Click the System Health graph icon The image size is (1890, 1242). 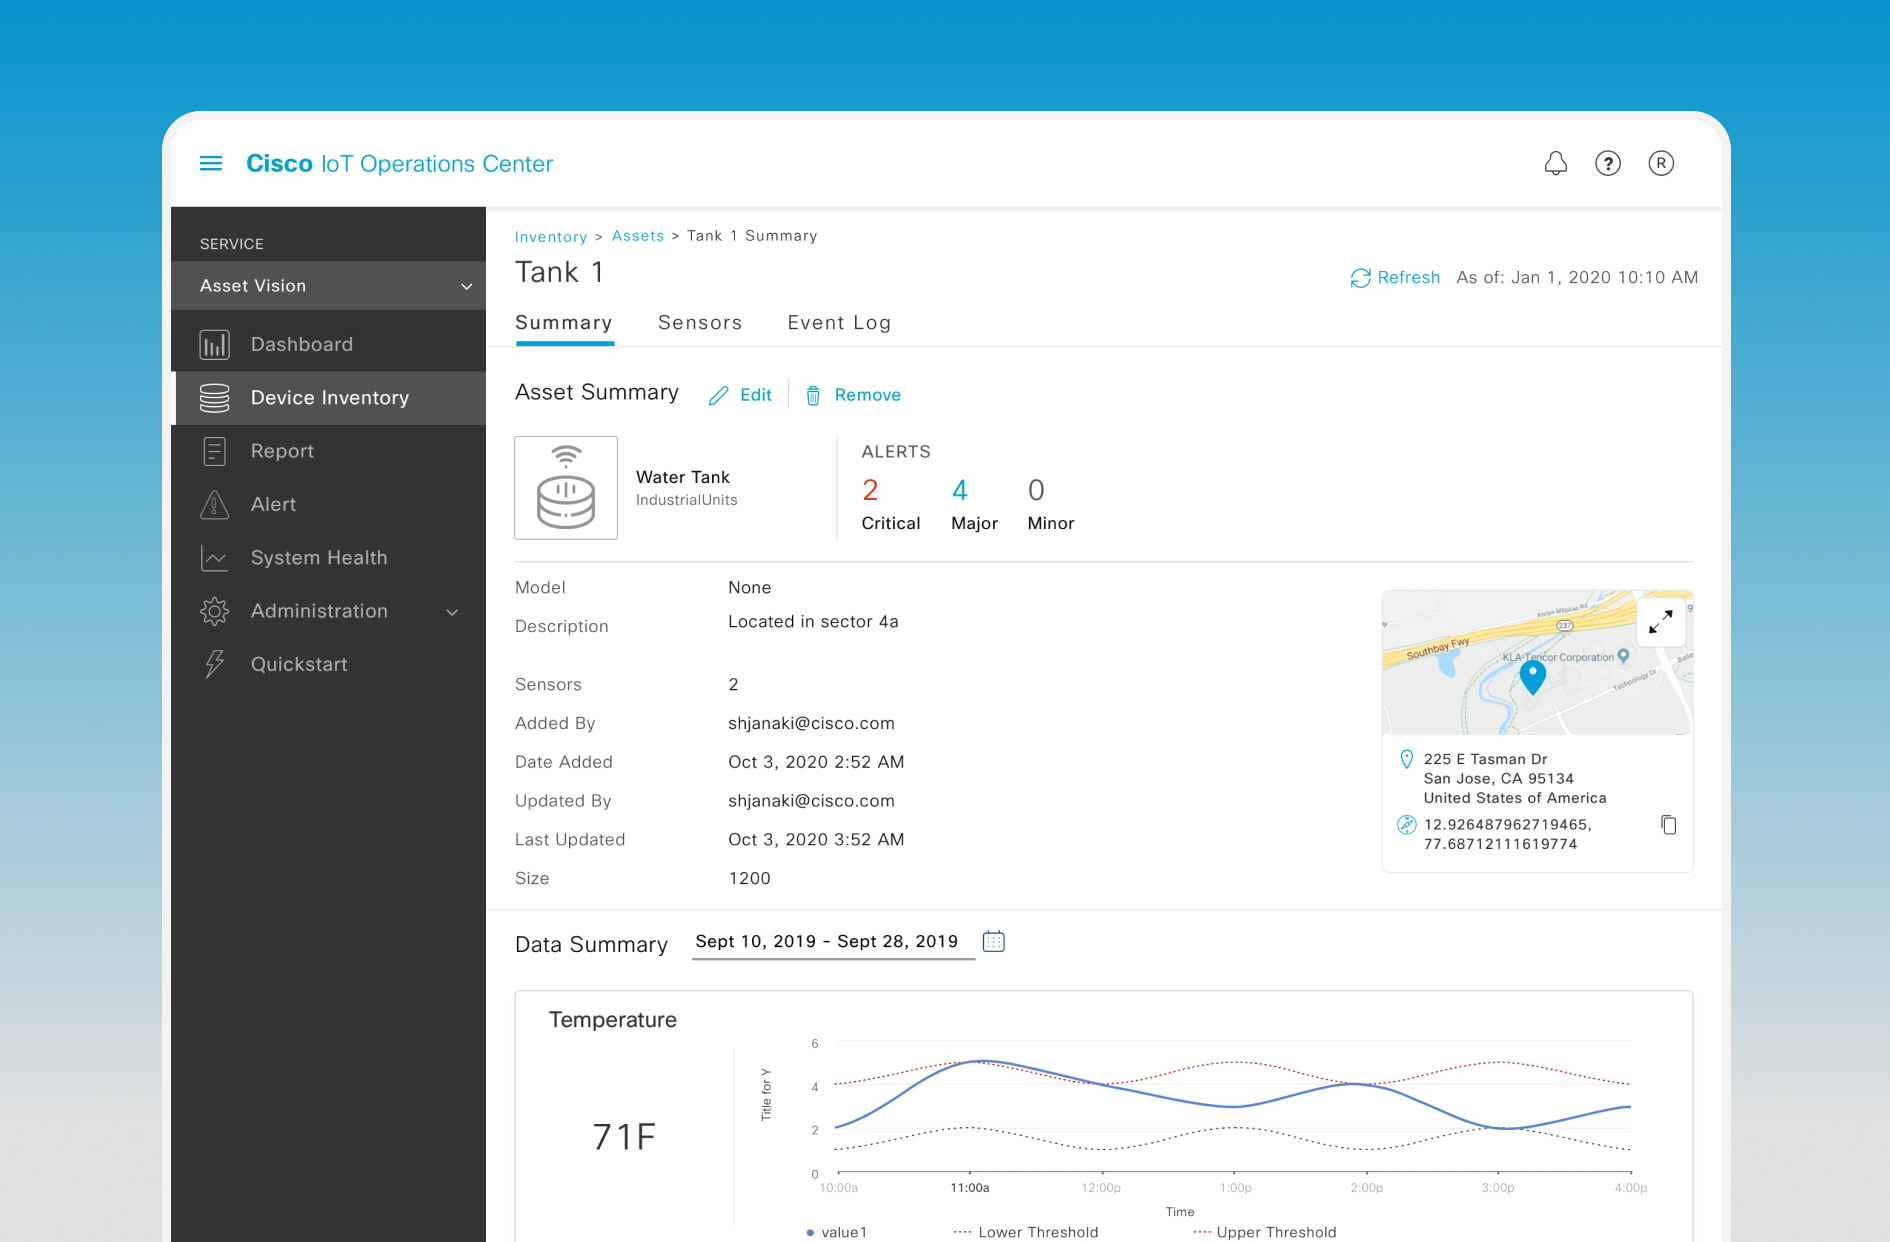[x=215, y=558]
